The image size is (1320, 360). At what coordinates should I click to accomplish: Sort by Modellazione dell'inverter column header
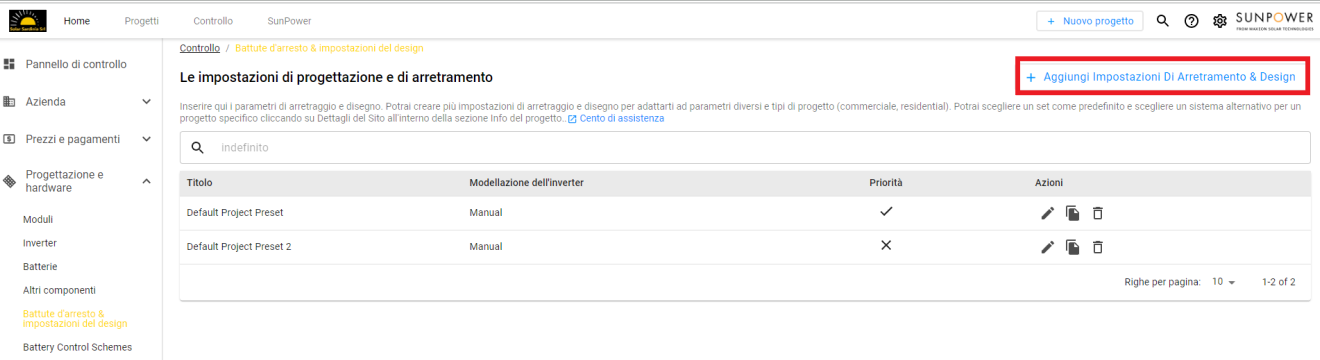click(x=527, y=183)
